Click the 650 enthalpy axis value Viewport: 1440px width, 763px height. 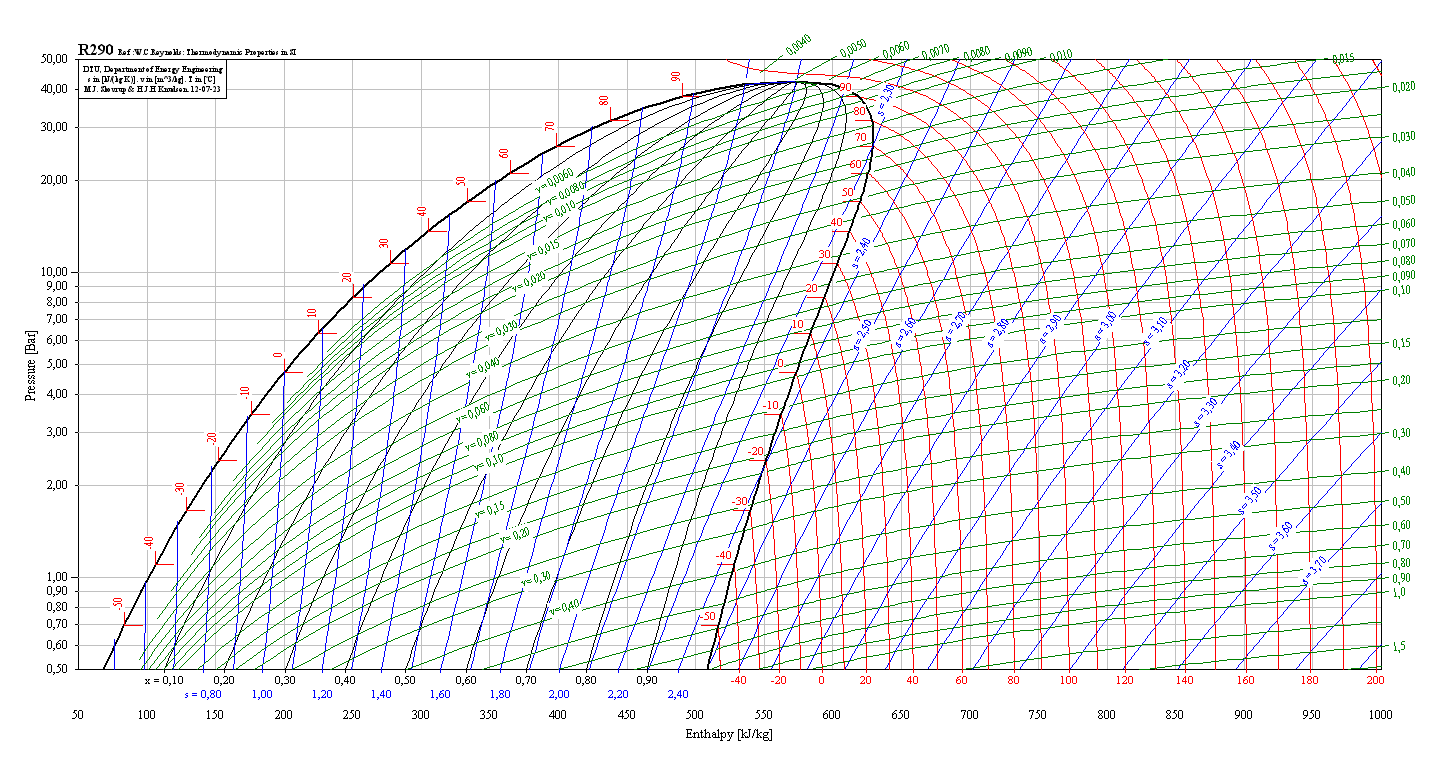tap(900, 715)
